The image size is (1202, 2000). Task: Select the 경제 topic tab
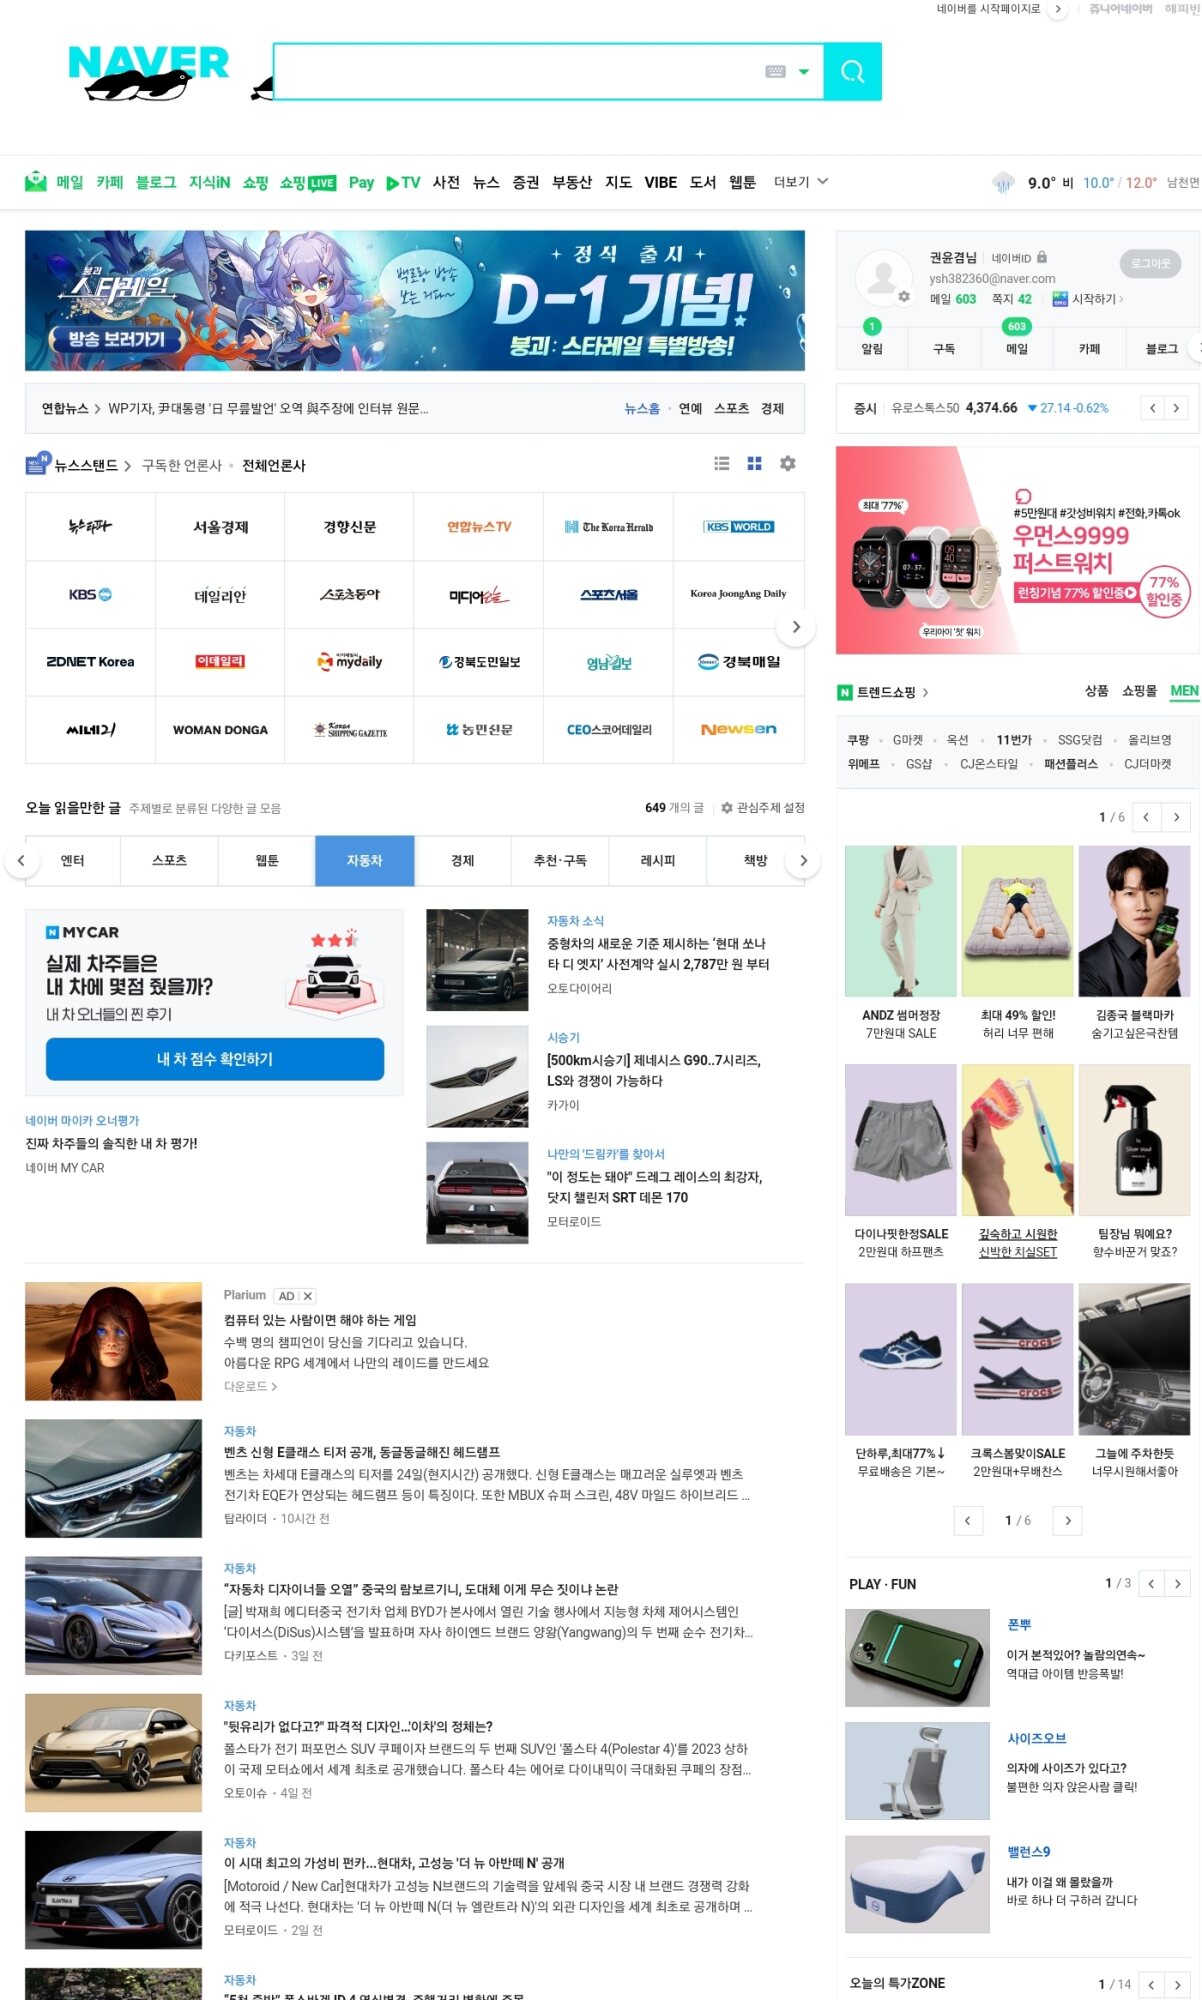[462, 860]
